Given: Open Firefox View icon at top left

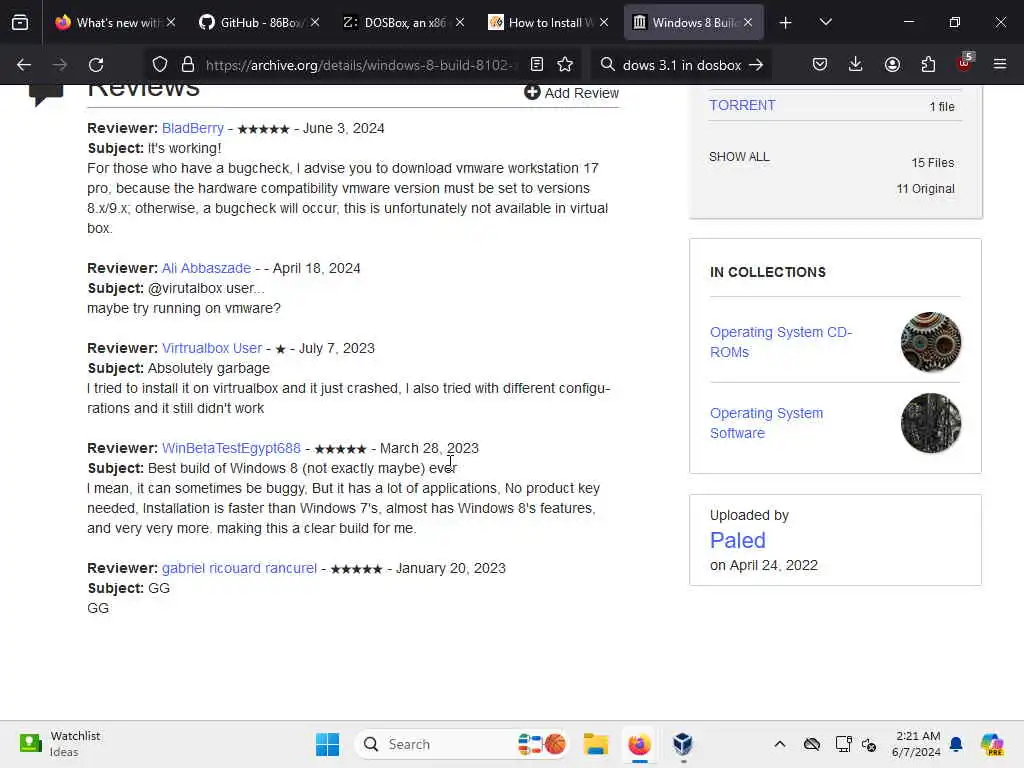Looking at the screenshot, I should click(x=20, y=22).
